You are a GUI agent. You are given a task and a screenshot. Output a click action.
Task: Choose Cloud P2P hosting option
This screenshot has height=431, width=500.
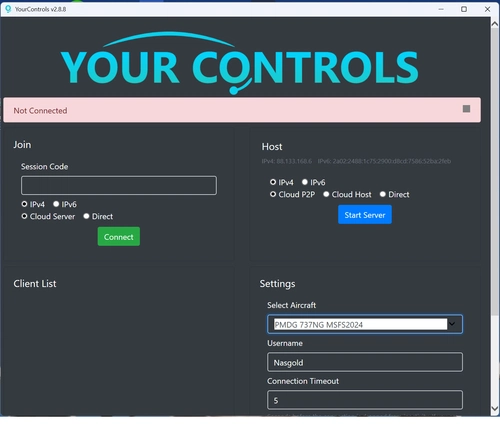coord(273,194)
